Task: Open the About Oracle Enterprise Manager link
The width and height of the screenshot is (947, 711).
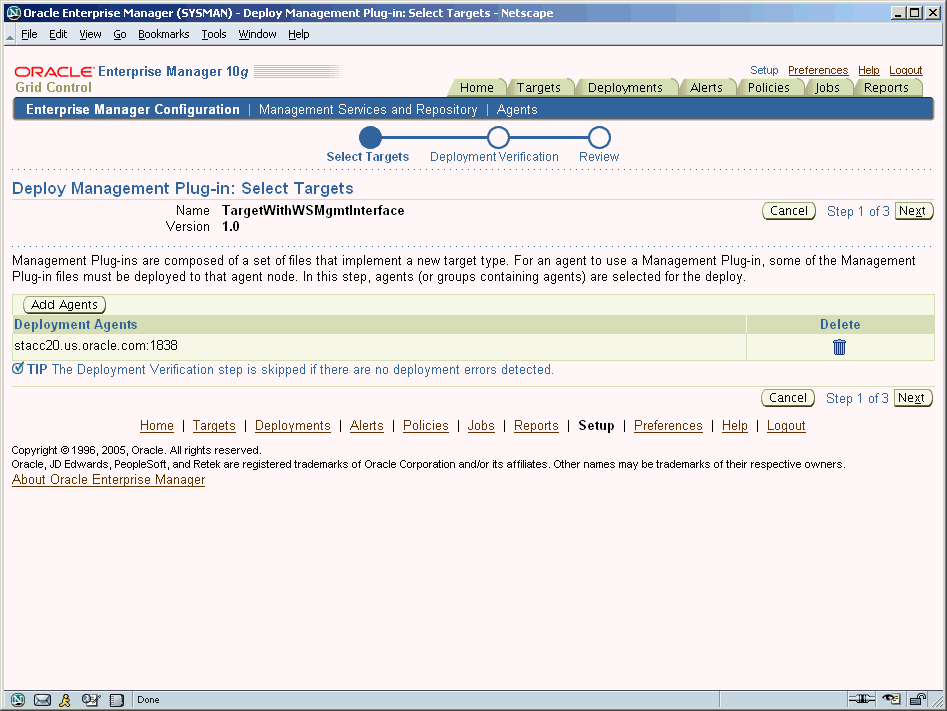Action: point(108,480)
